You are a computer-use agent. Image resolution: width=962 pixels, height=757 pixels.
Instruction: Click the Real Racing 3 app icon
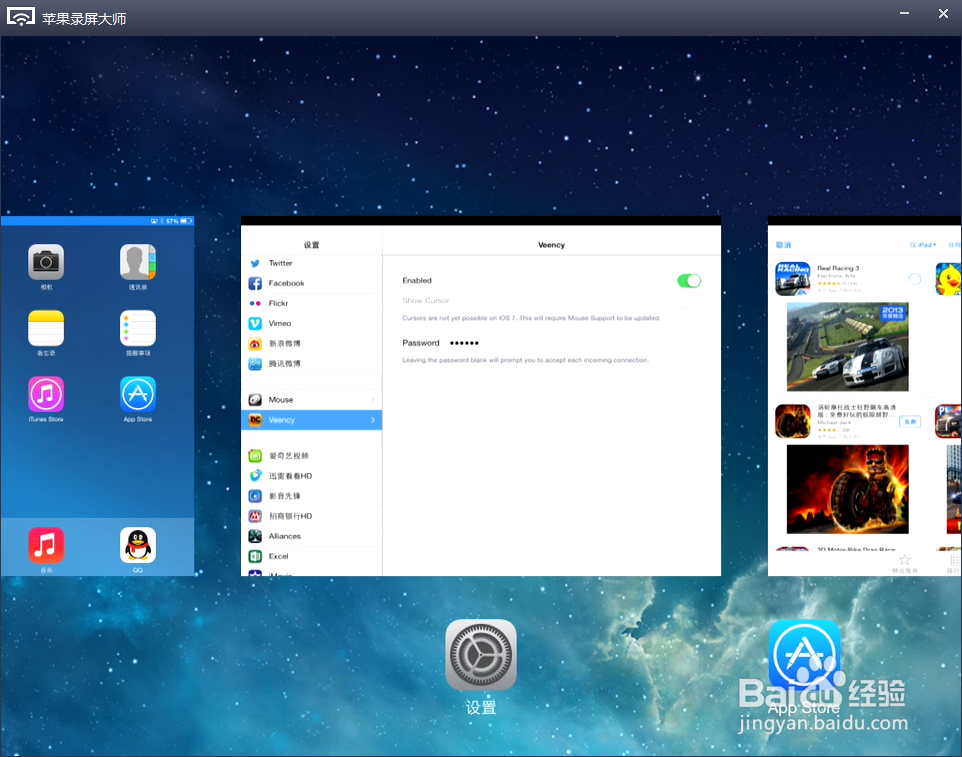pyautogui.click(x=793, y=279)
